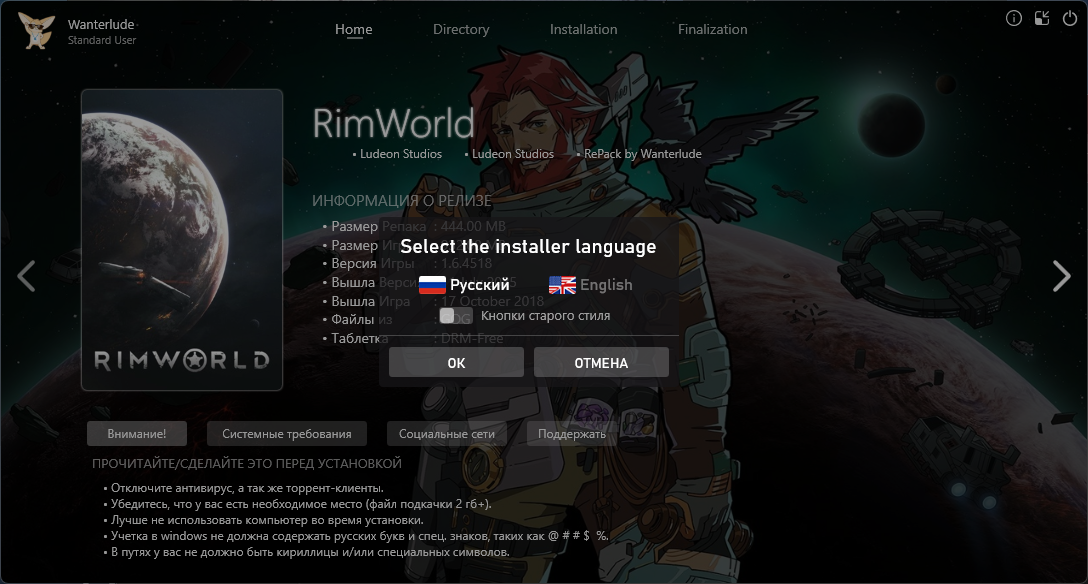Toggle the 'Кнопки старого стиля' switch
Screen dimensions: 1088x584
(x=448, y=316)
